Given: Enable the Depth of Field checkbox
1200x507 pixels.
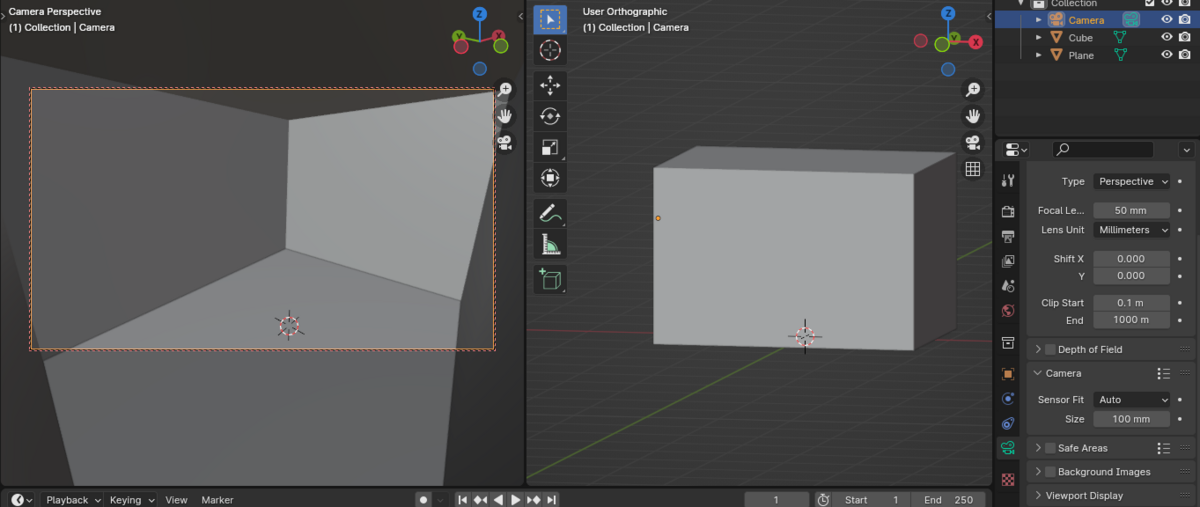Looking at the screenshot, I should [1050, 349].
